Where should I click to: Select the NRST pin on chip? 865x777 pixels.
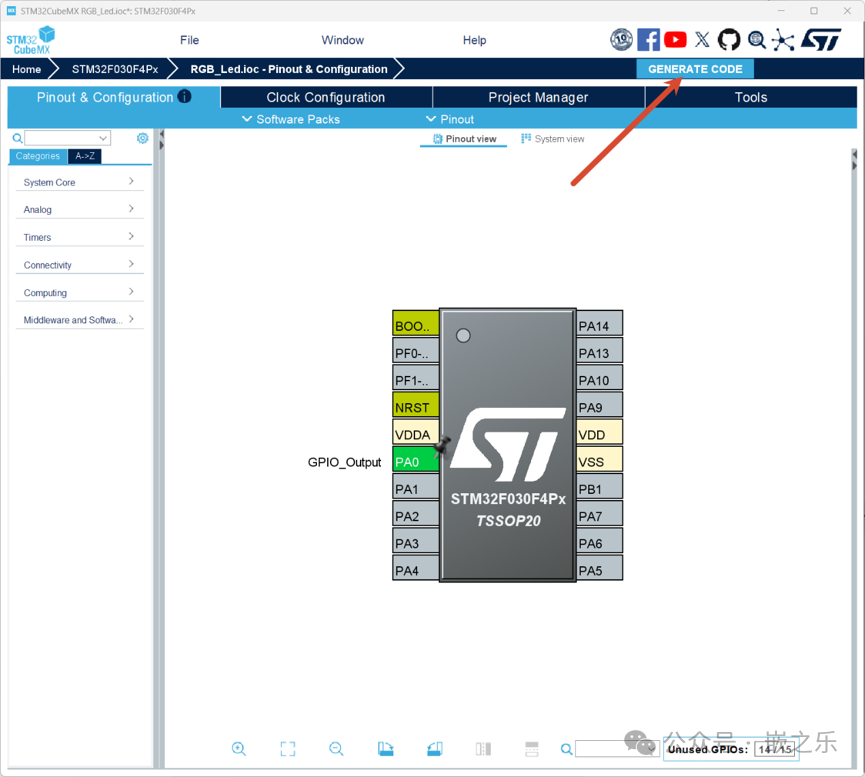(x=416, y=407)
